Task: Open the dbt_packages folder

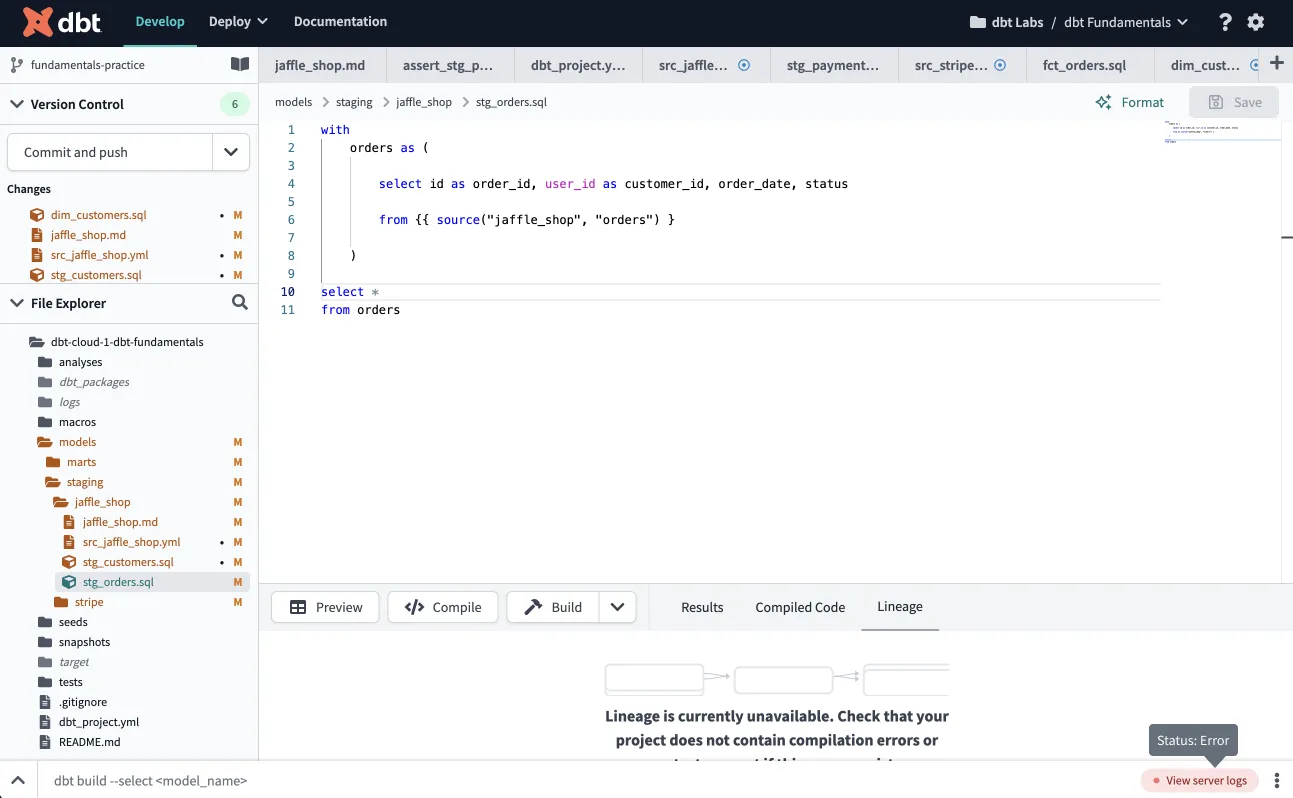Action: point(94,382)
